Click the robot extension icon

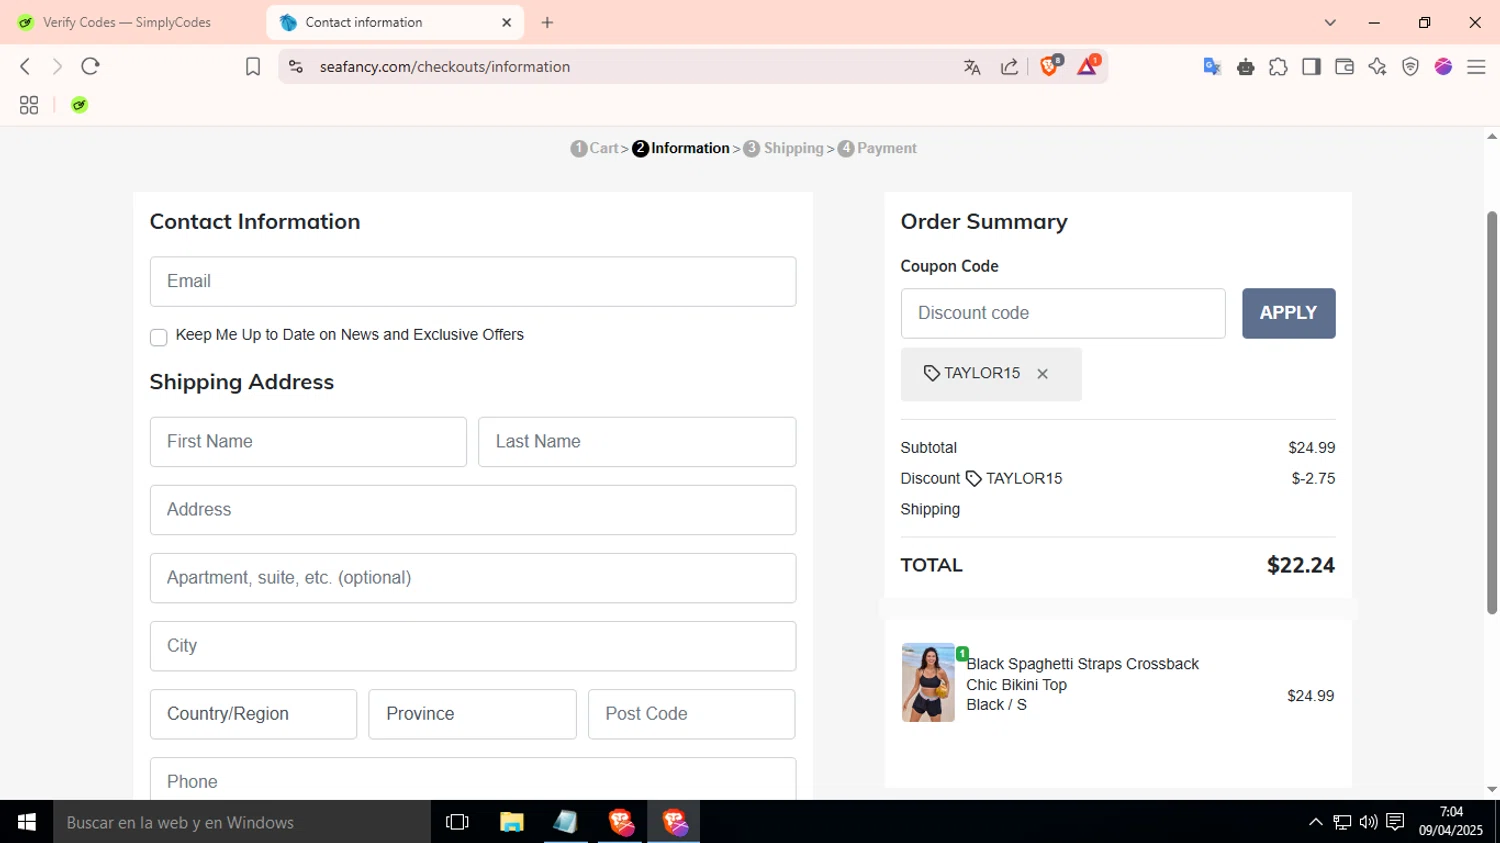coord(1245,67)
